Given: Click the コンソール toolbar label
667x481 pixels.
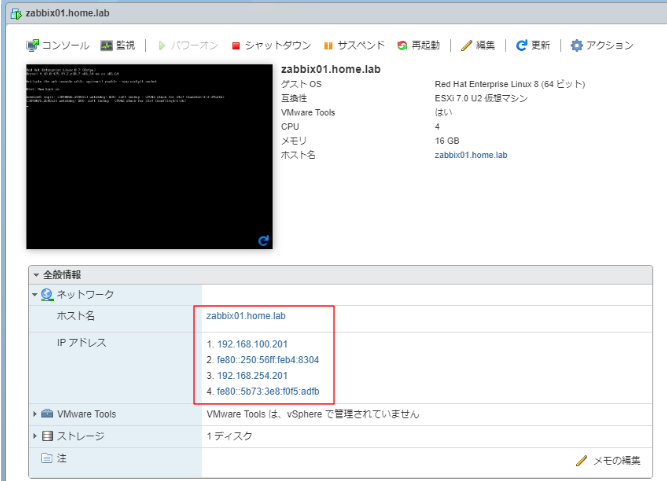Looking at the screenshot, I should pyautogui.click(x=66, y=45).
